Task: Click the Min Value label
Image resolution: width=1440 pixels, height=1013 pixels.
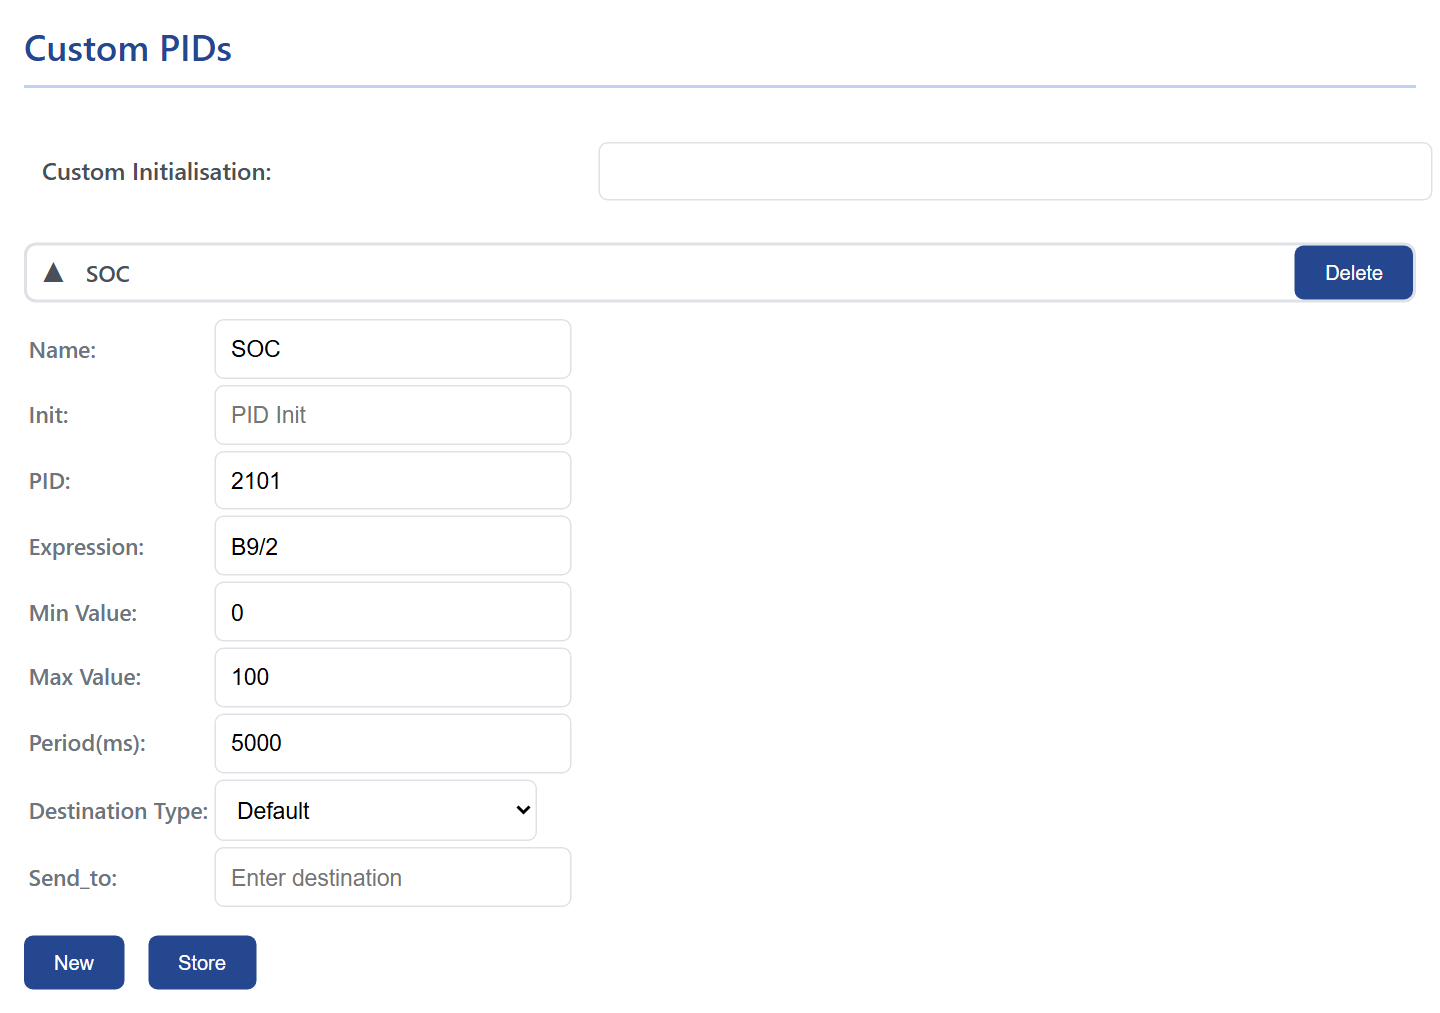Action: tap(83, 613)
